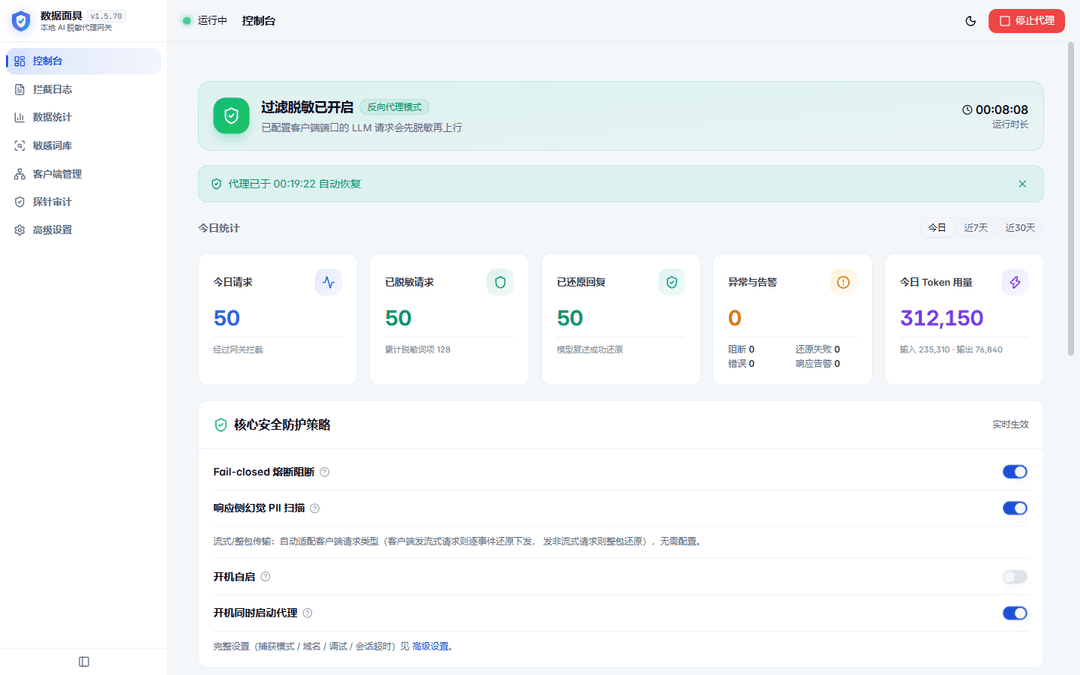Click the page vertical scrollbar
This screenshot has height=675, width=1080.
click(1071, 199)
